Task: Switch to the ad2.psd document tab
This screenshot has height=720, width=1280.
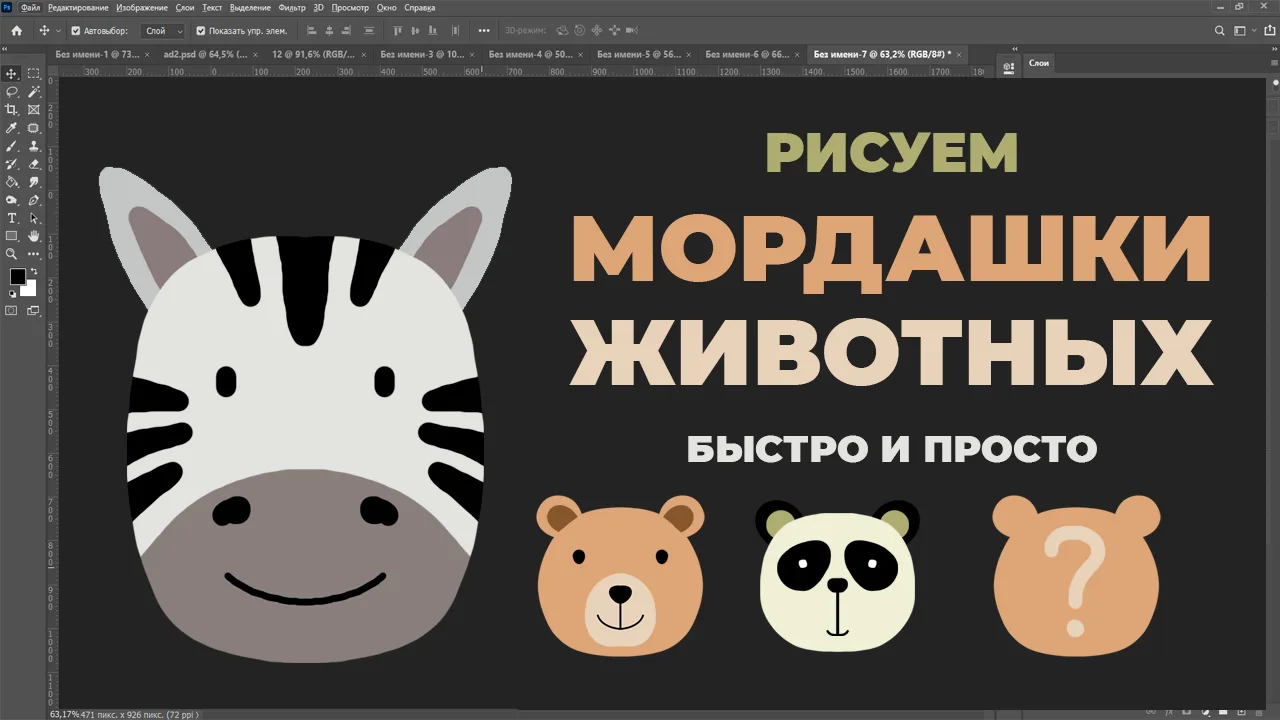Action: coord(204,54)
